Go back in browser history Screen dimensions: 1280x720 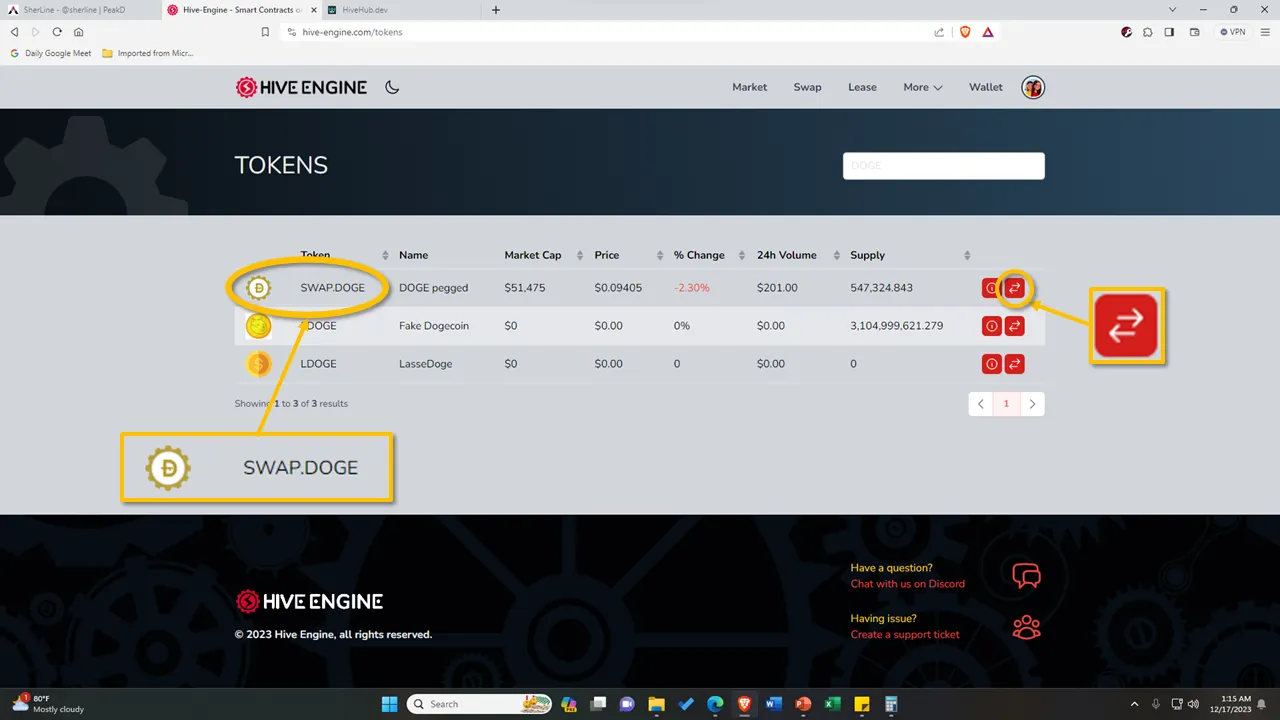pyautogui.click(x=14, y=32)
